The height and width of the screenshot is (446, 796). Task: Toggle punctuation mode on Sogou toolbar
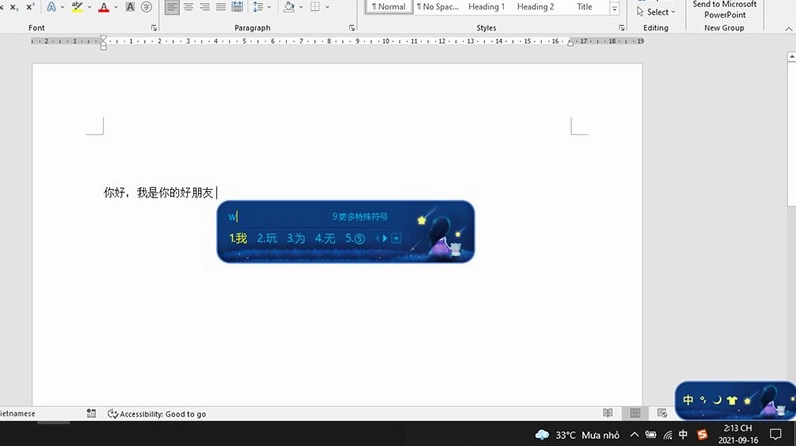pos(703,400)
